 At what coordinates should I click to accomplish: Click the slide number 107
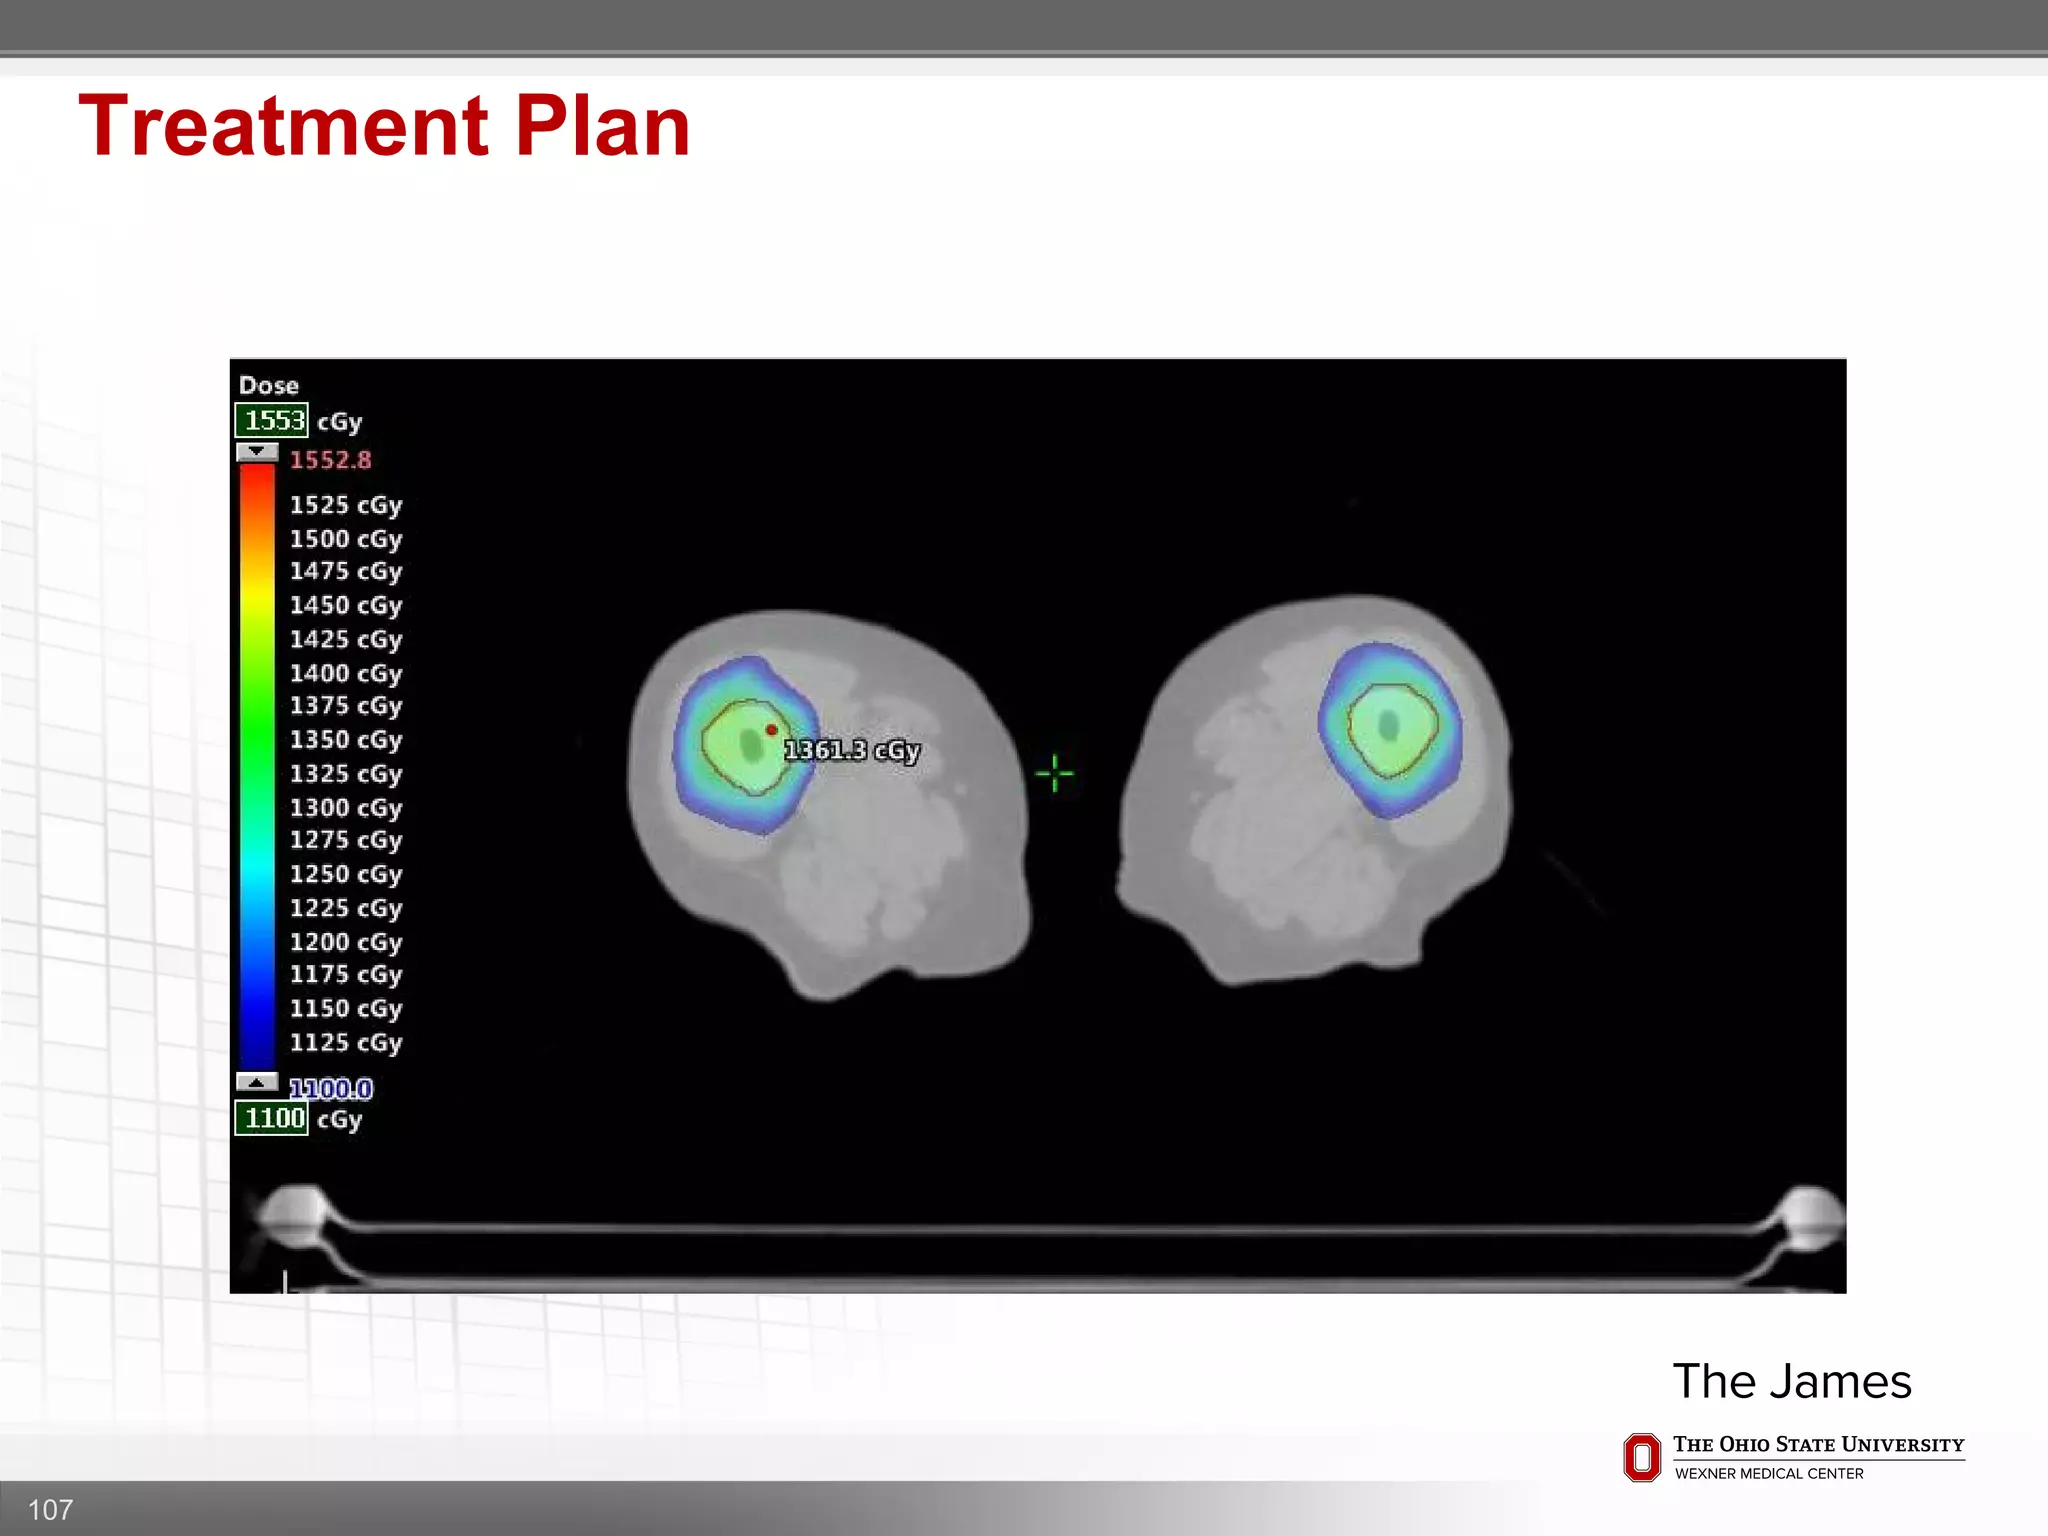pyautogui.click(x=50, y=1509)
